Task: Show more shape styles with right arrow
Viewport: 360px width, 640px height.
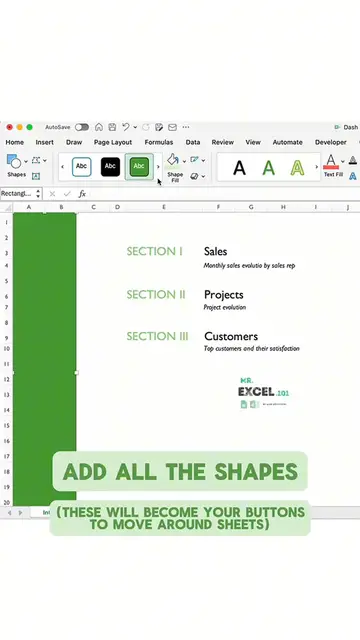Action: (x=158, y=167)
